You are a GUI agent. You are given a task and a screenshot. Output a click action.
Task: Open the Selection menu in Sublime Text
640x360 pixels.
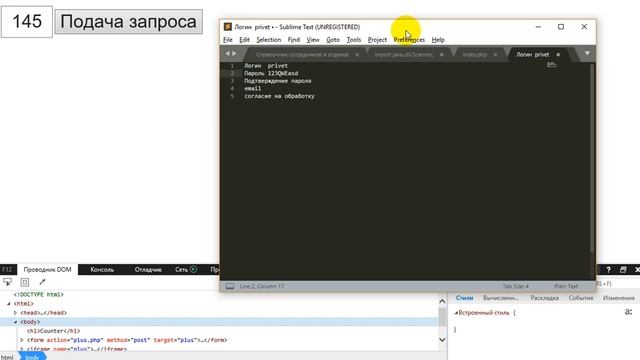tap(268, 40)
